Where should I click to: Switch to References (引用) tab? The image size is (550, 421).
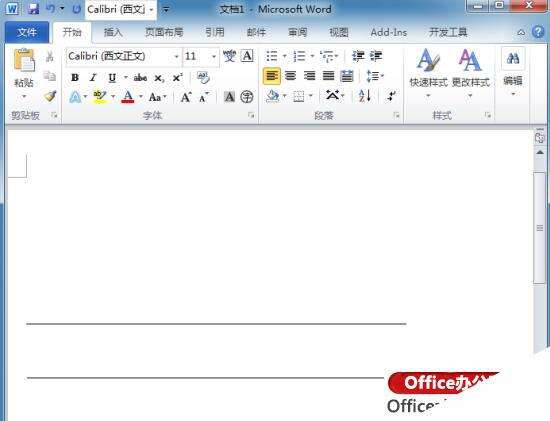[x=215, y=32]
